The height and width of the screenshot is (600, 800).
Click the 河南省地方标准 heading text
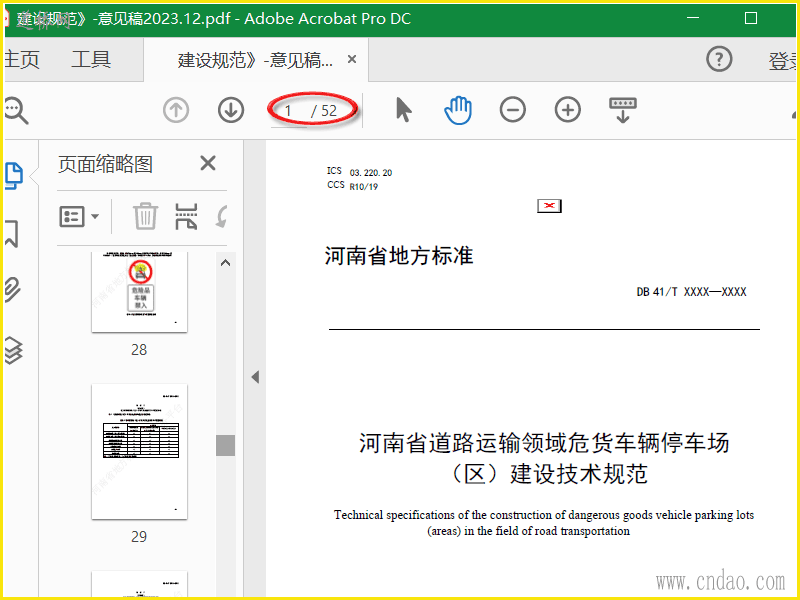click(x=398, y=256)
